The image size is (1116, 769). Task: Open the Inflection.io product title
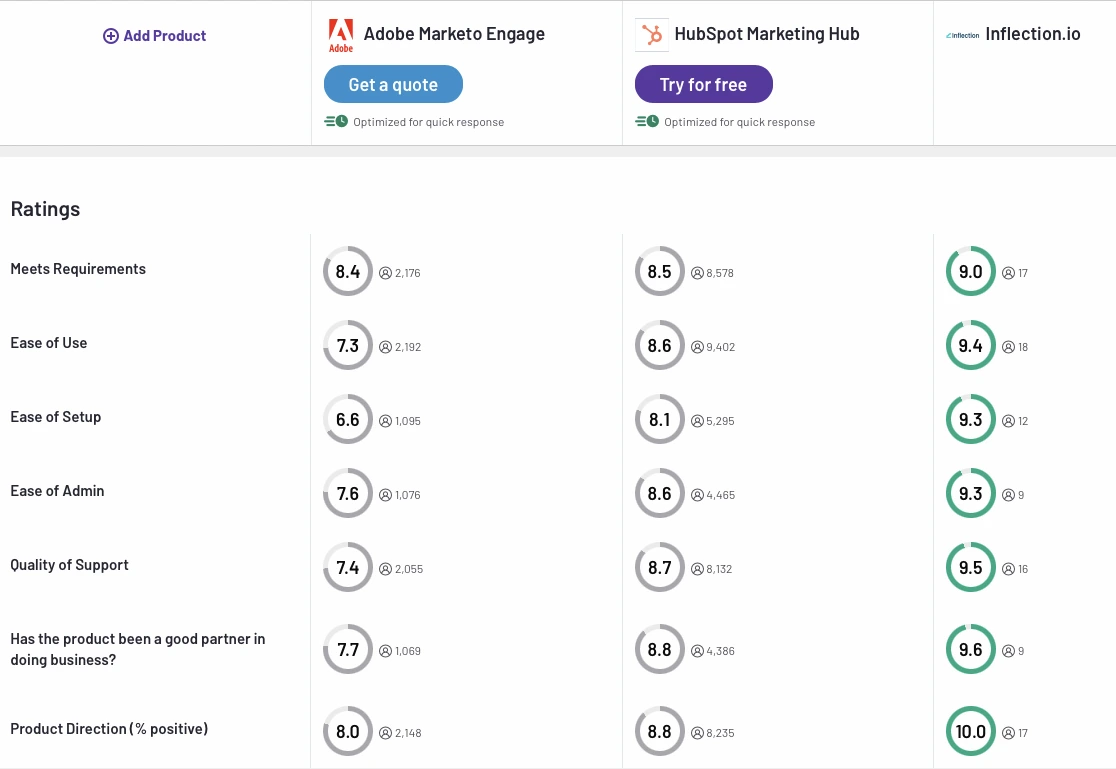(1033, 34)
